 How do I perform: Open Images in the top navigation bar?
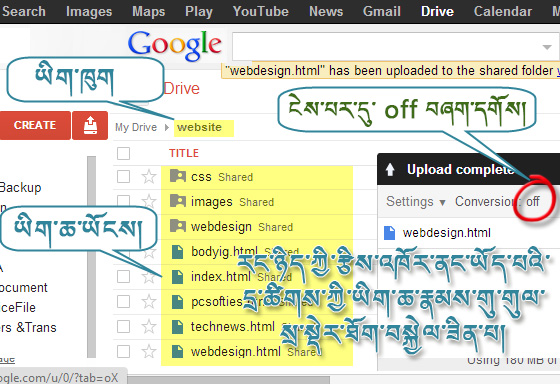pos(89,11)
